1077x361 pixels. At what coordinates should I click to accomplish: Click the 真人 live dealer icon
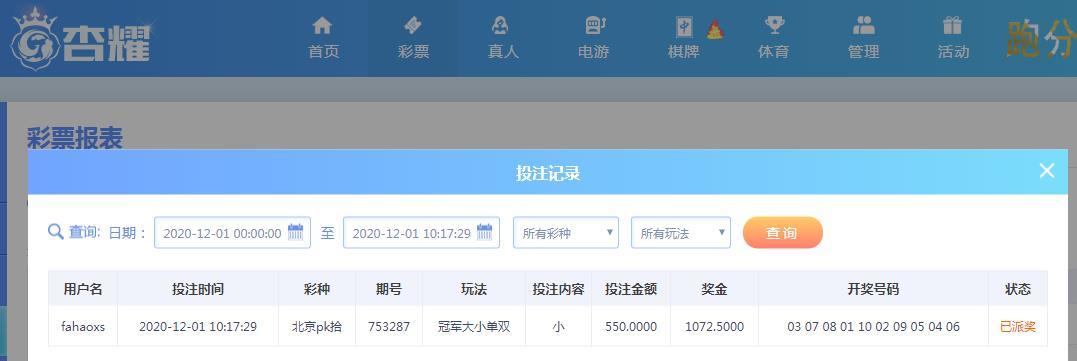501,26
